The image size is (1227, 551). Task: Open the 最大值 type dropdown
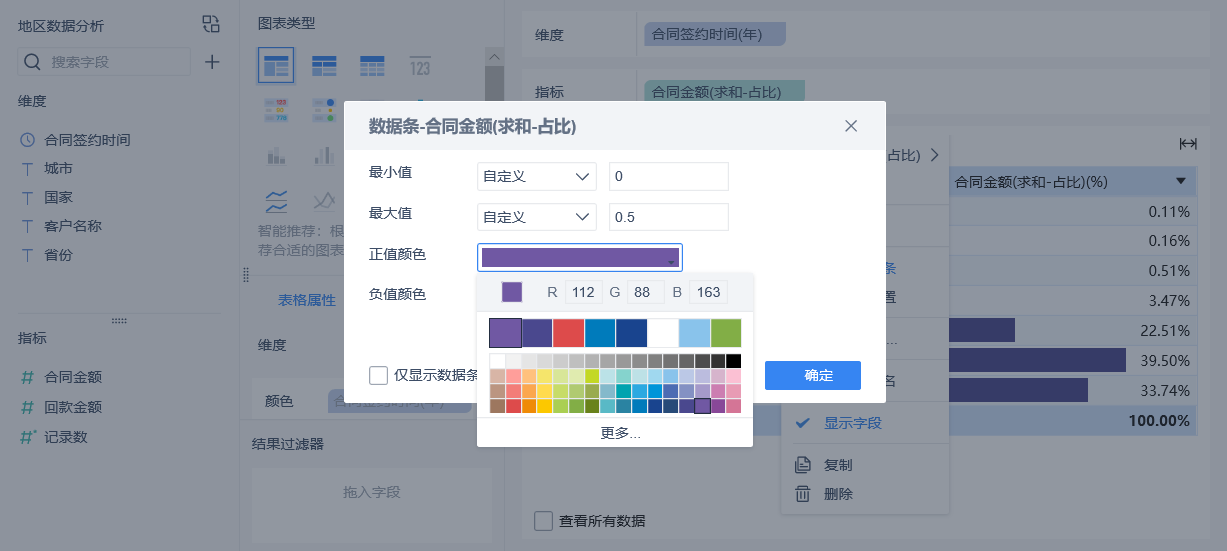tap(536, 217)
